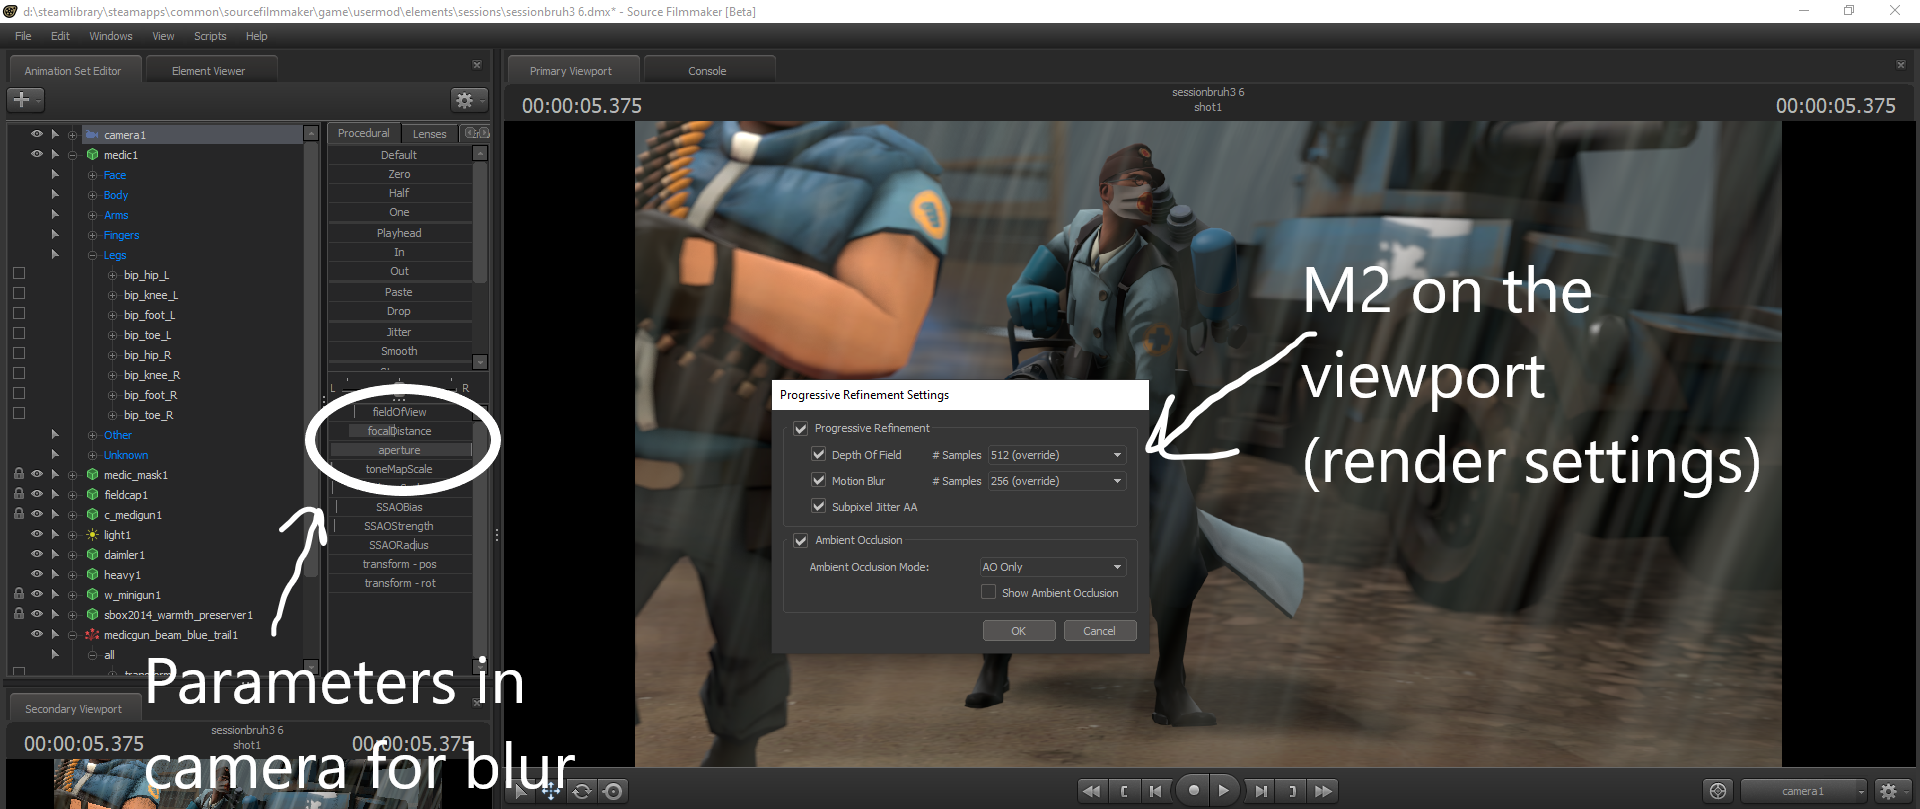
Task: Click the aperture control slider
Action: pyautogui.click(x=400, y=450)
